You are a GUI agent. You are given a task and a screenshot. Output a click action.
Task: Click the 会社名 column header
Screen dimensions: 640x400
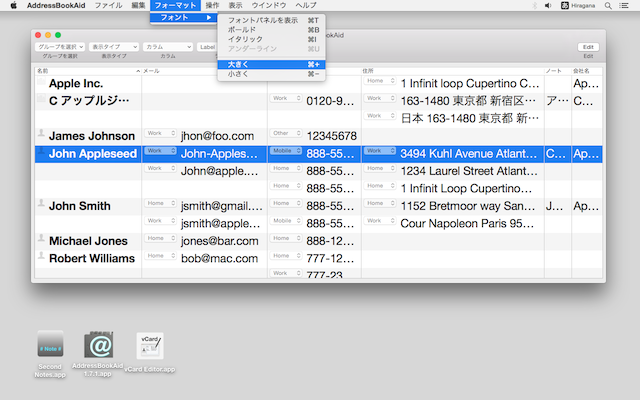[x=587, y=71]
